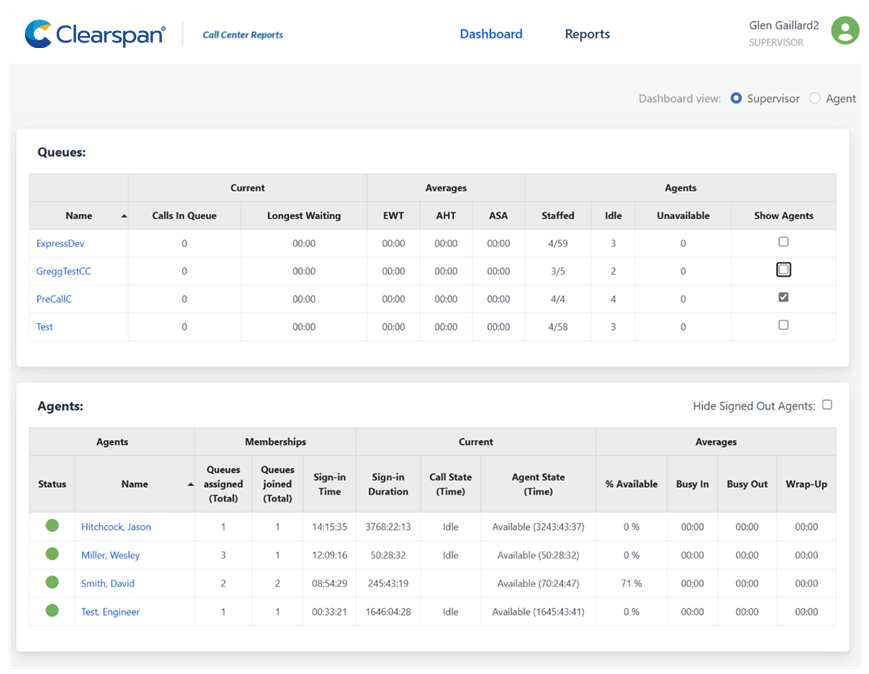Screen dimensions: 869x674
Task: Click Wesley Miller's green status indicator
Action: pos(52,554)
